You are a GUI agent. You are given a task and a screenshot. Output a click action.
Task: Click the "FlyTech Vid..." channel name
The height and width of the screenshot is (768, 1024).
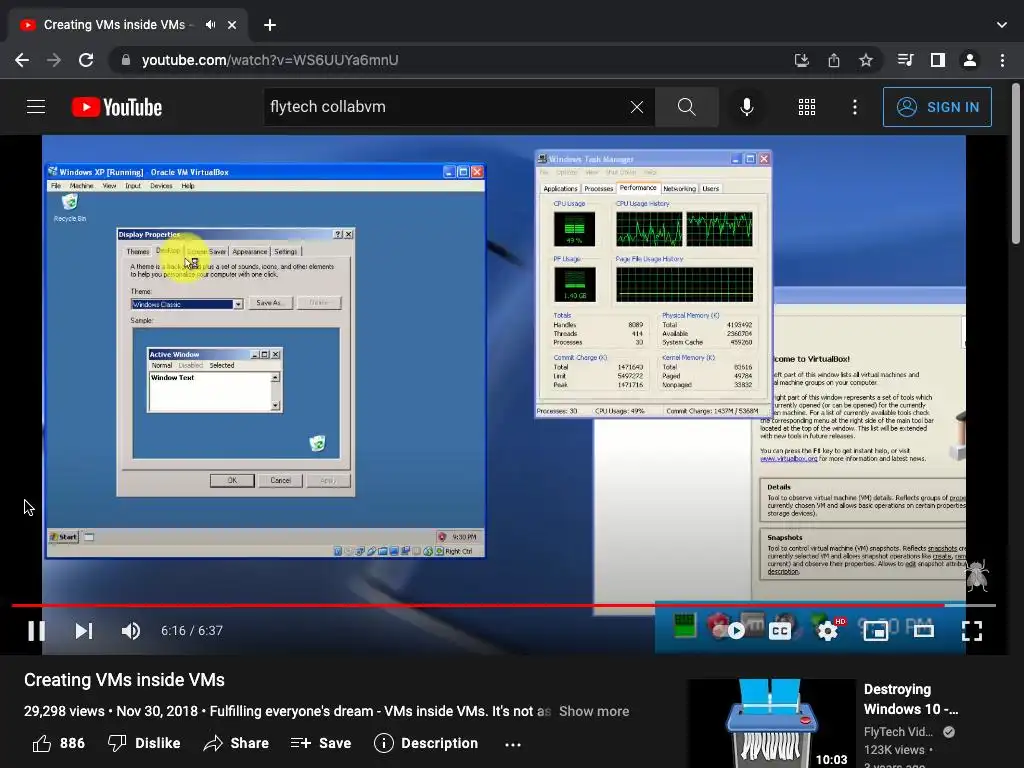pyautogui.click(x=898, y=732)
